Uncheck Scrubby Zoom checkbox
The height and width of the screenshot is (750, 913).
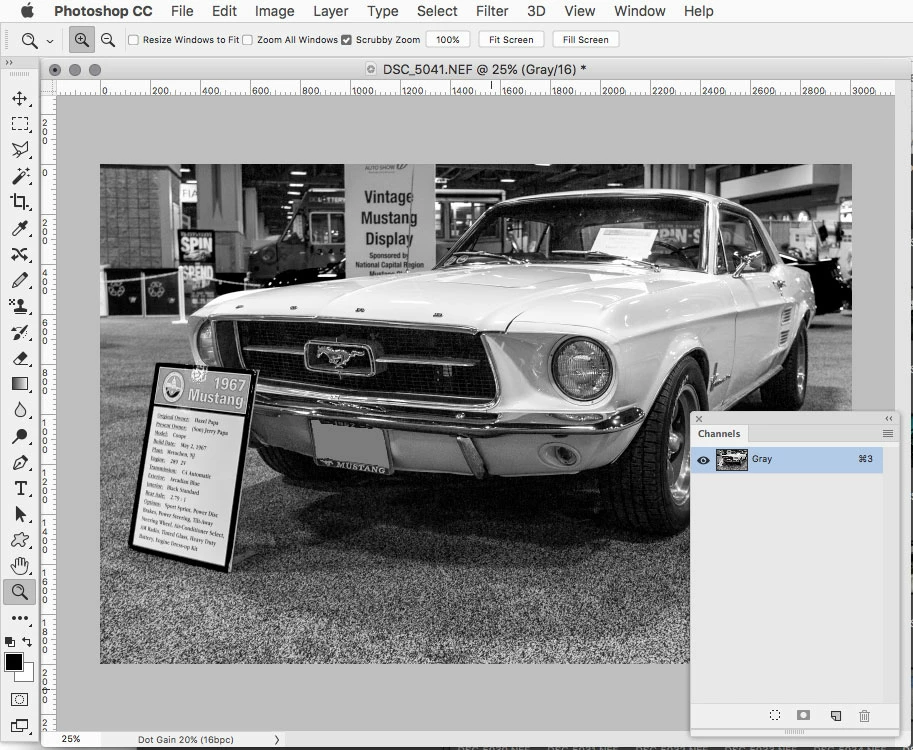(x=346, y=40)
